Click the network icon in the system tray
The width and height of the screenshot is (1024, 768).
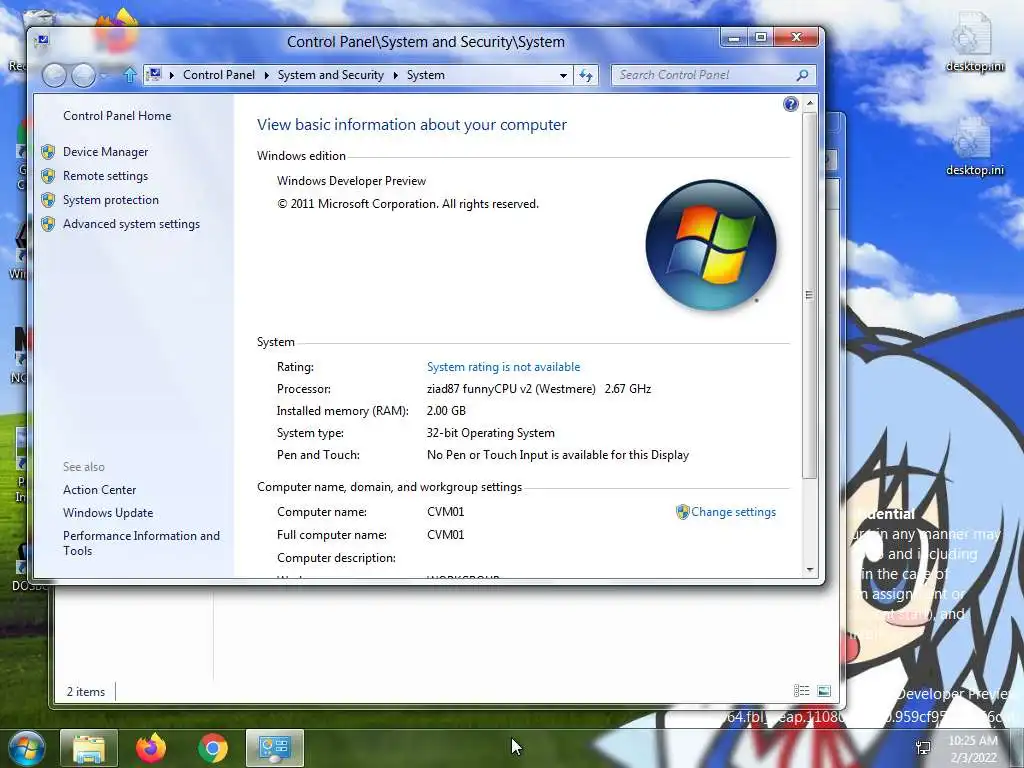point(923,747)
